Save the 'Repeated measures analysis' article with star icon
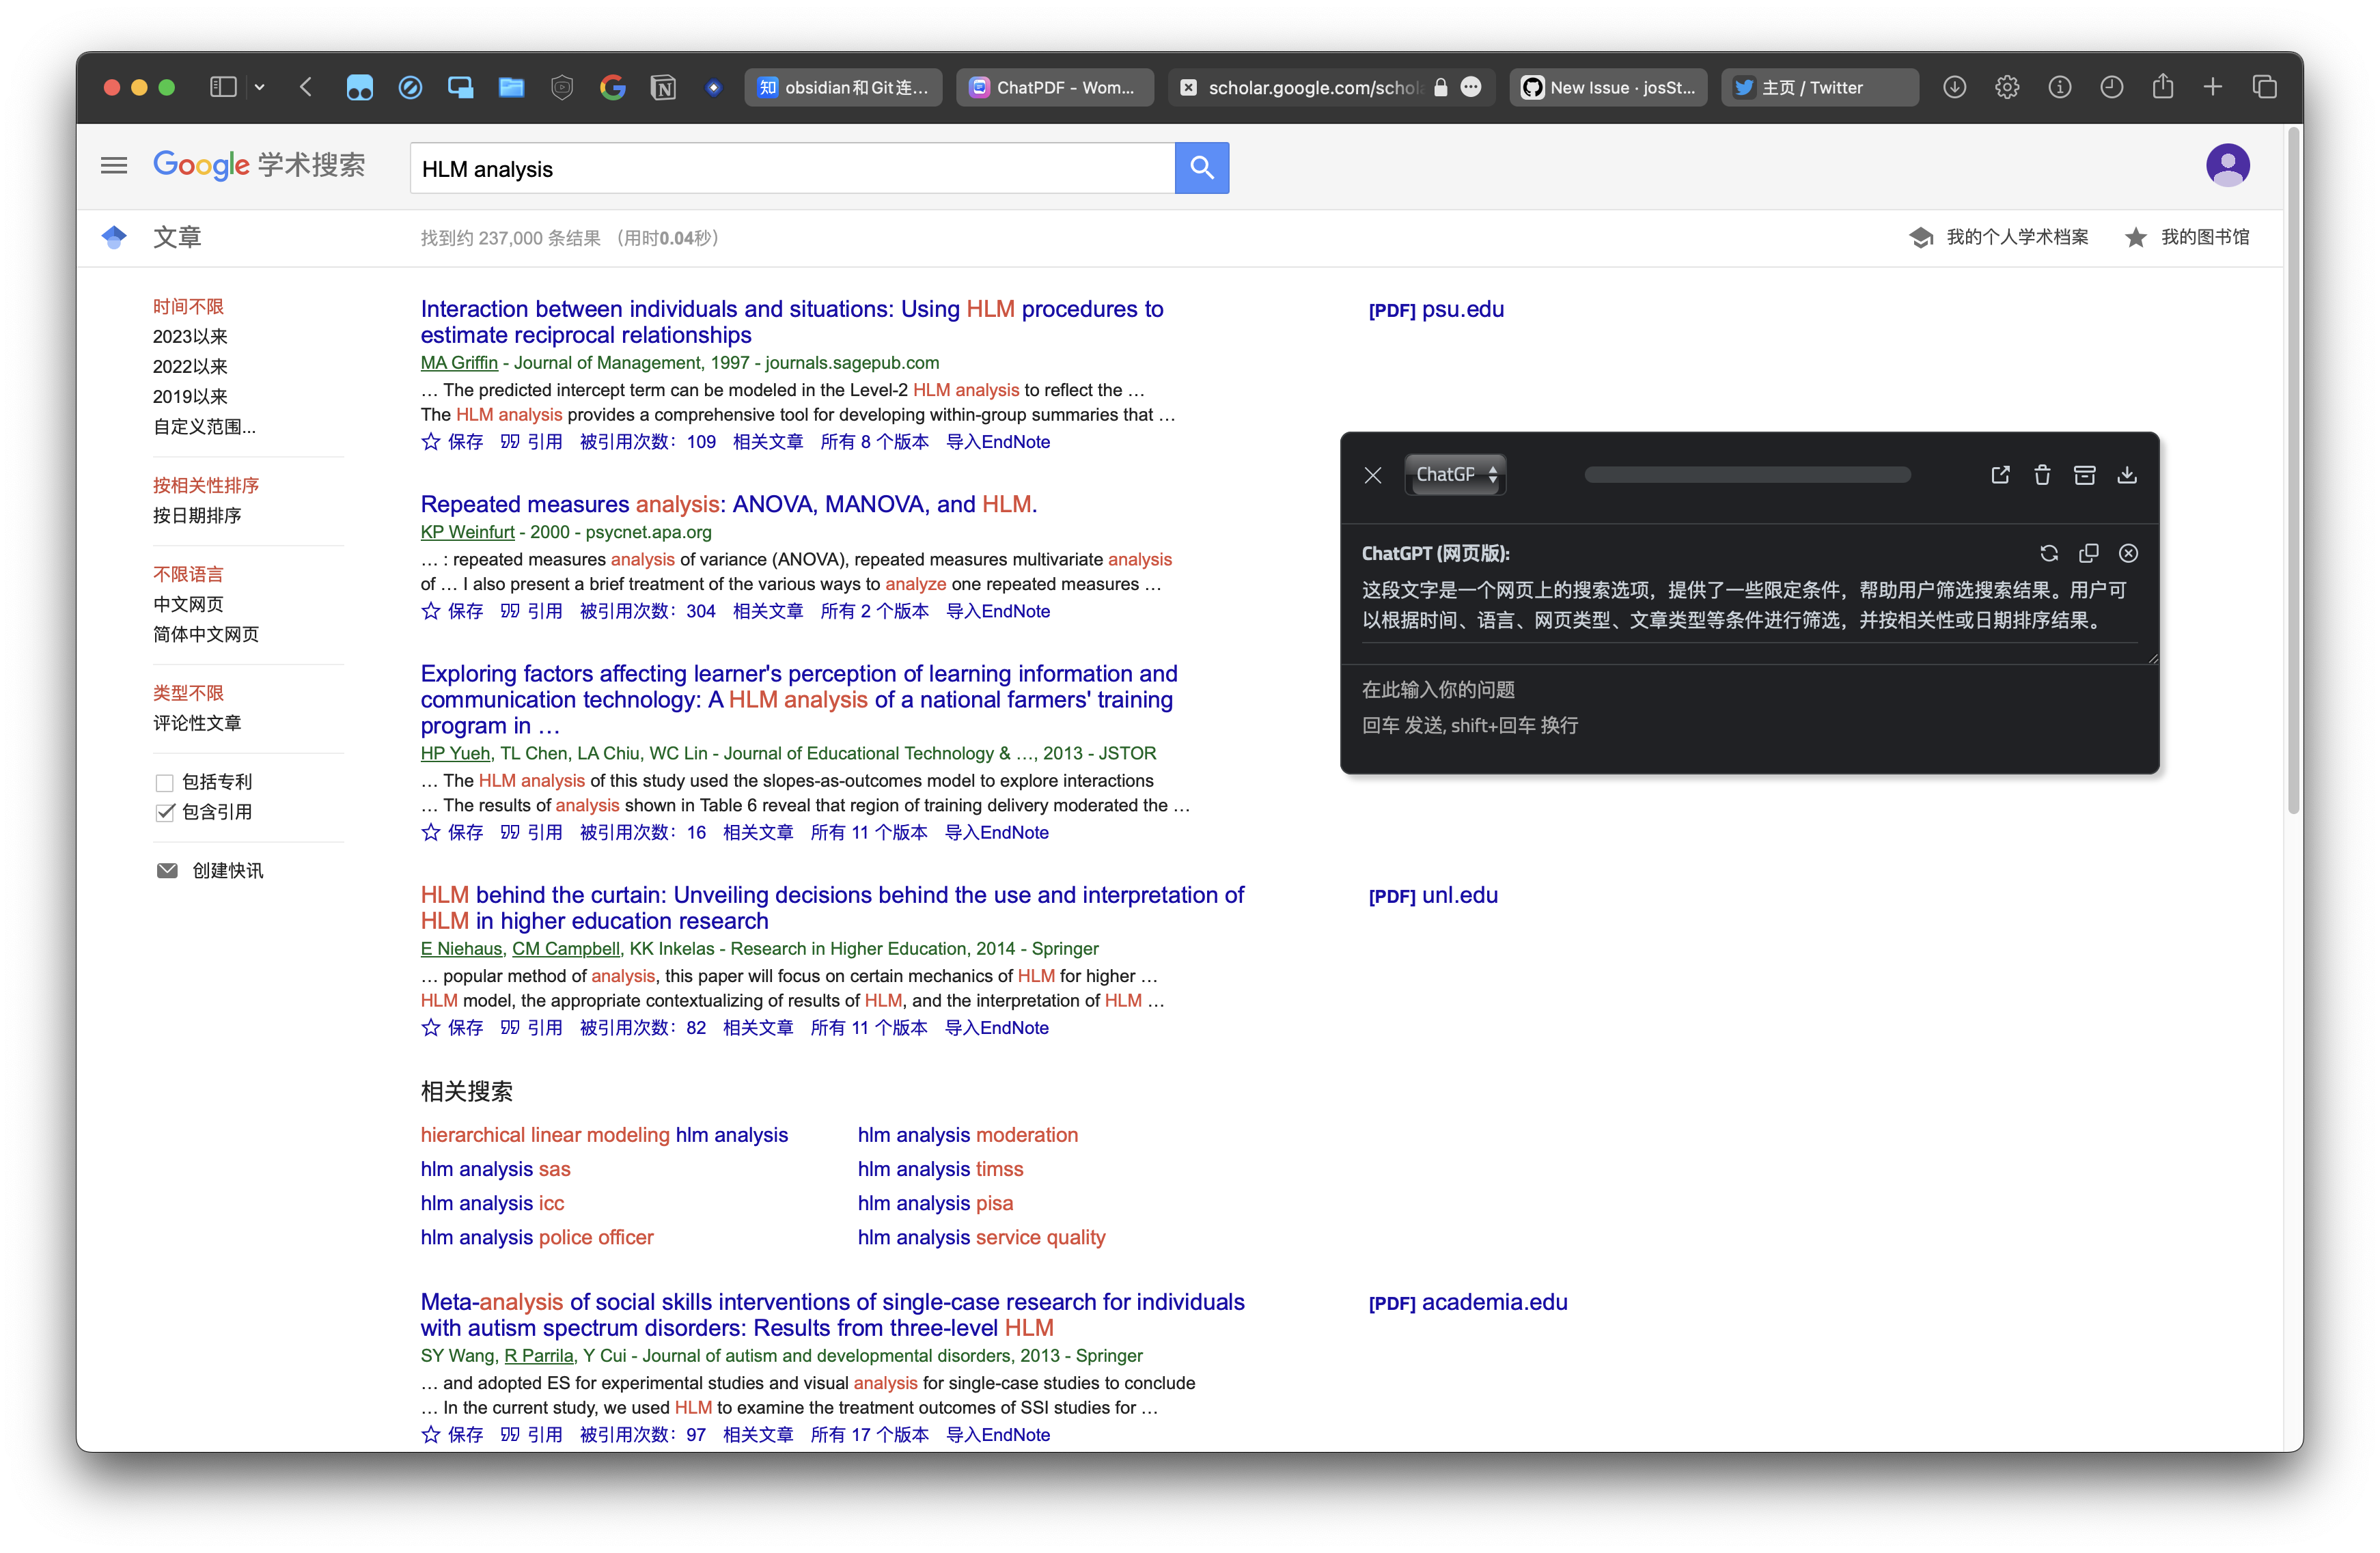This screenshot has height=1553, width=2380. coord(430,611)
